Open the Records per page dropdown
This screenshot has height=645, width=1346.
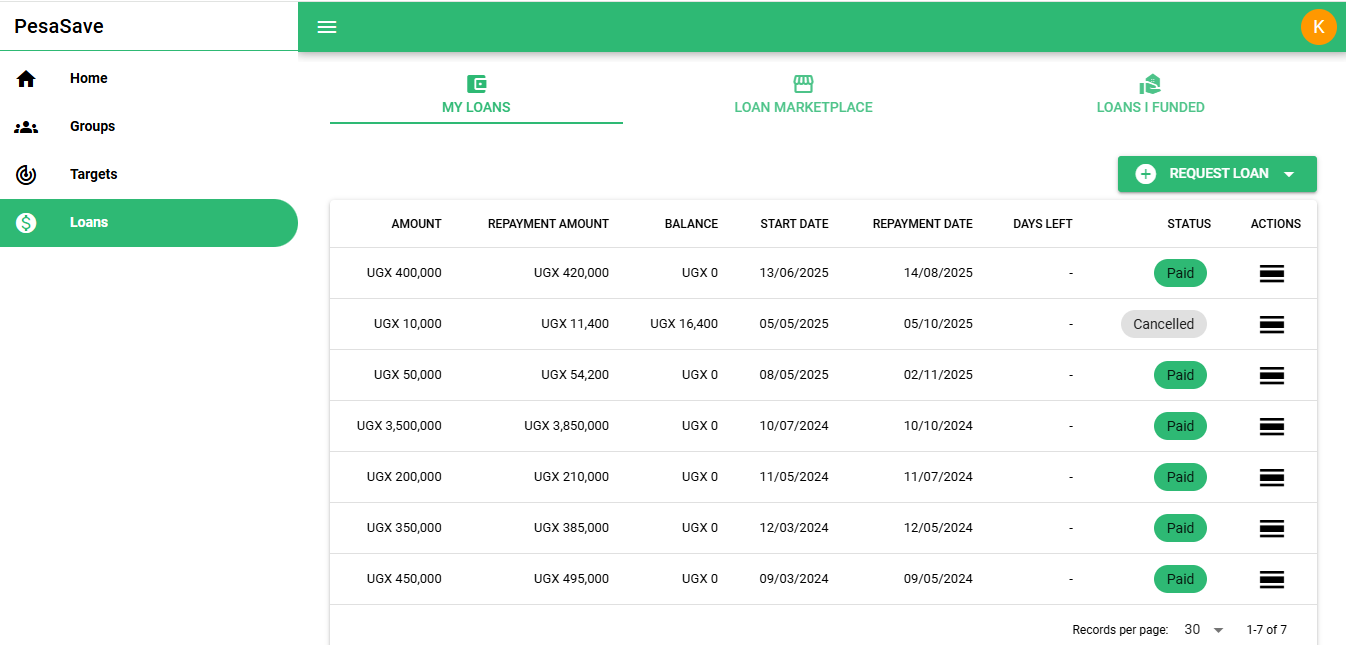(x=1204, y=630)
